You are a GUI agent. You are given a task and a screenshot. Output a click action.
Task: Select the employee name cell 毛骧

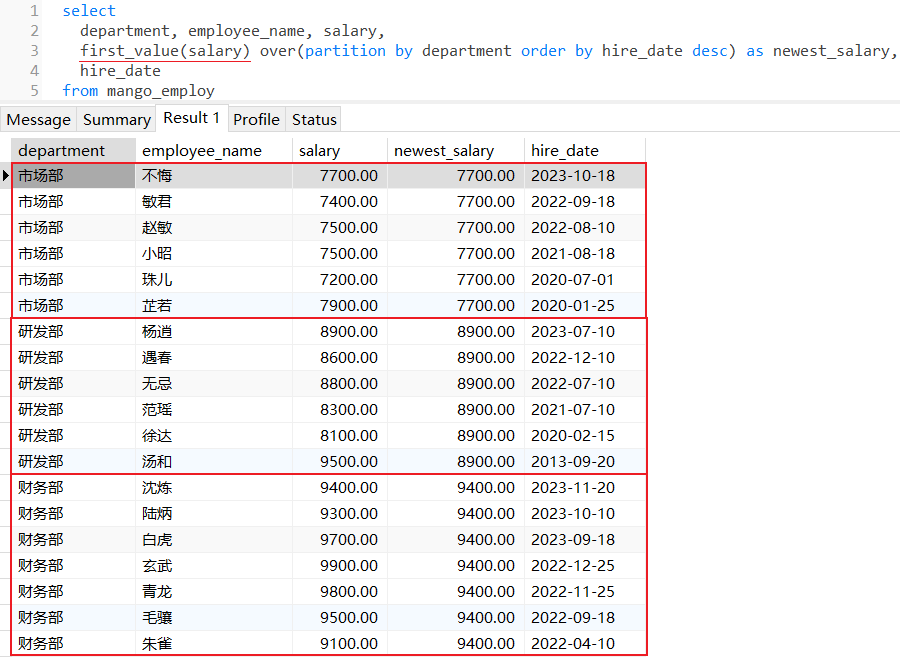[214, 617]
